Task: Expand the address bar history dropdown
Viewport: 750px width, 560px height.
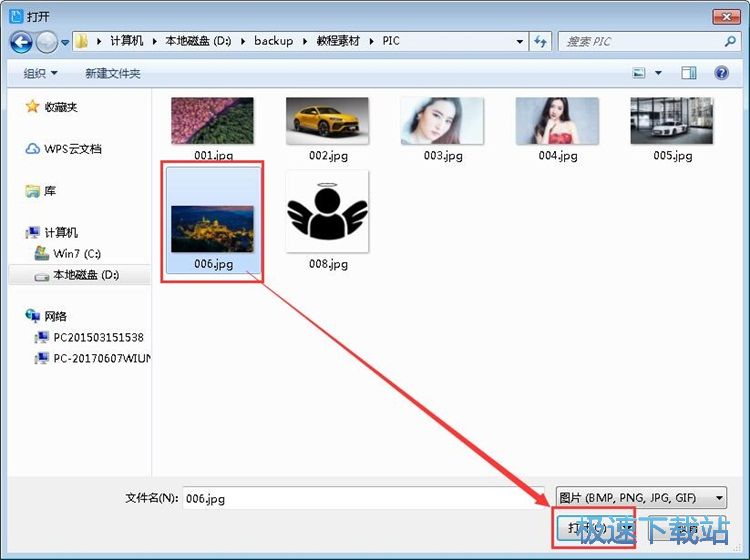Action: pyautogui.click(x=519, y=42)
